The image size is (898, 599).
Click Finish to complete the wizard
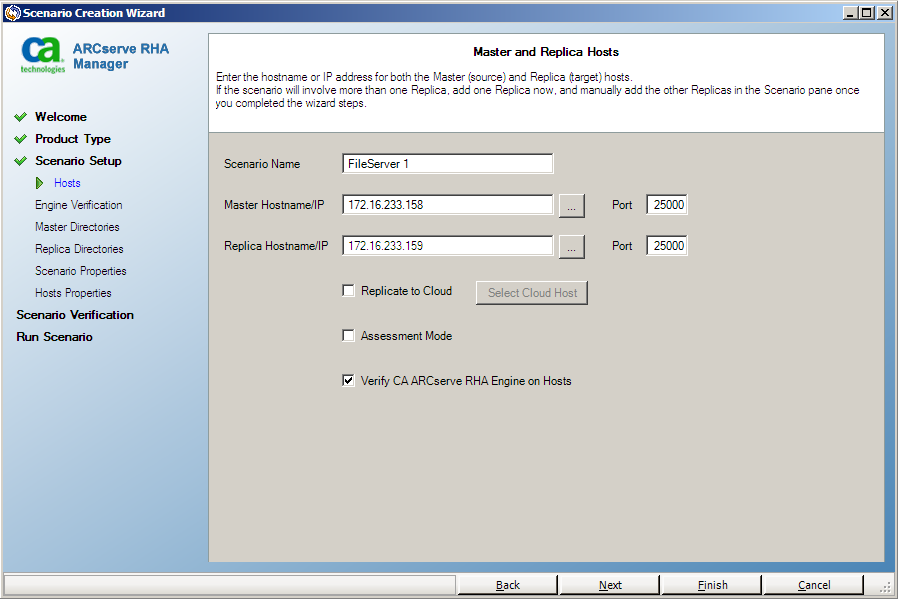[x=711, y=584]
